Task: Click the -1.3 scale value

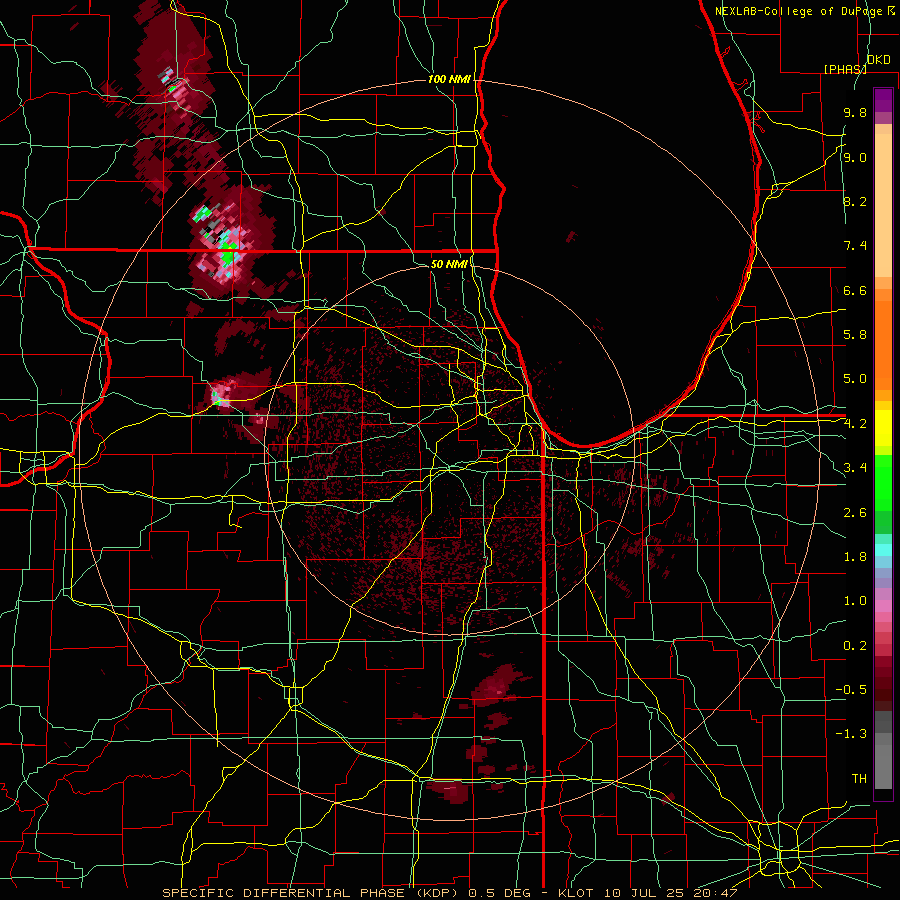Action: [x=851, y=734]
